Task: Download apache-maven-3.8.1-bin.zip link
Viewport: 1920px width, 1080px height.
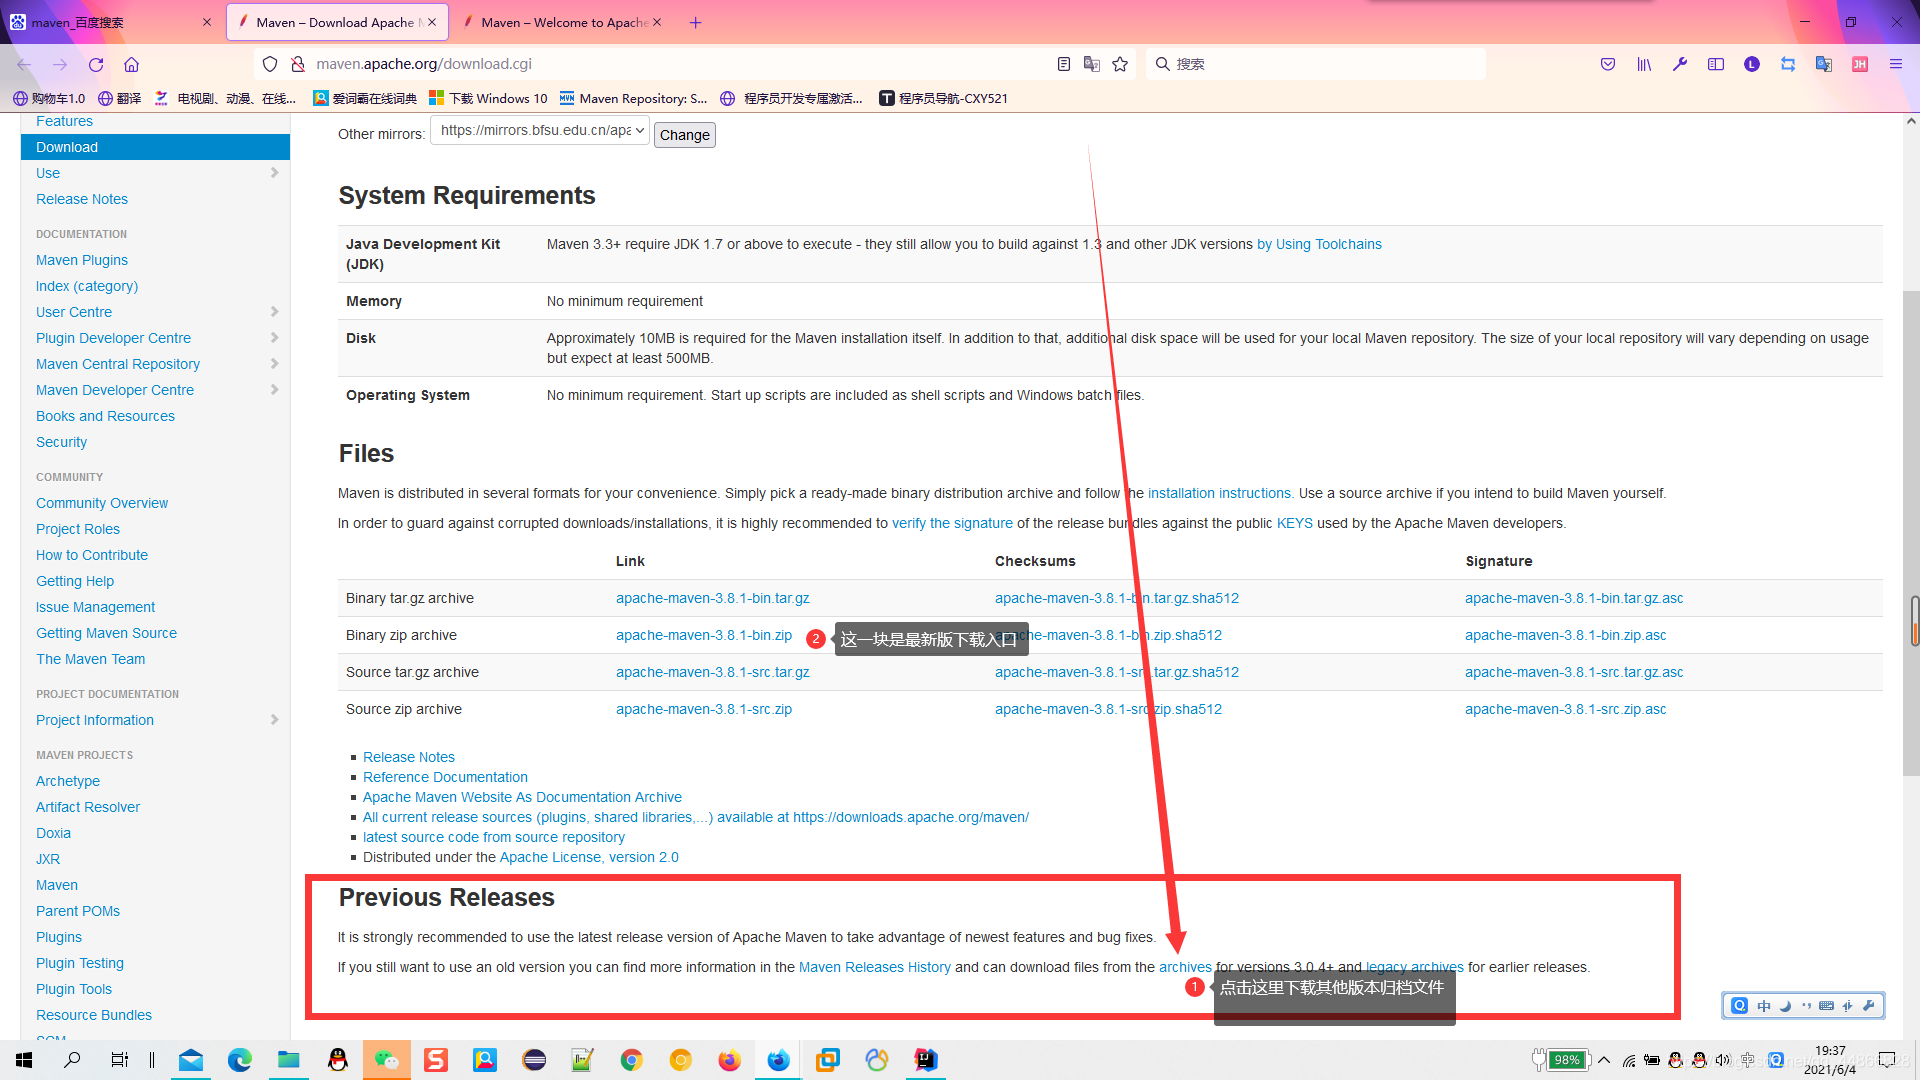Action: tap(703, 635)
